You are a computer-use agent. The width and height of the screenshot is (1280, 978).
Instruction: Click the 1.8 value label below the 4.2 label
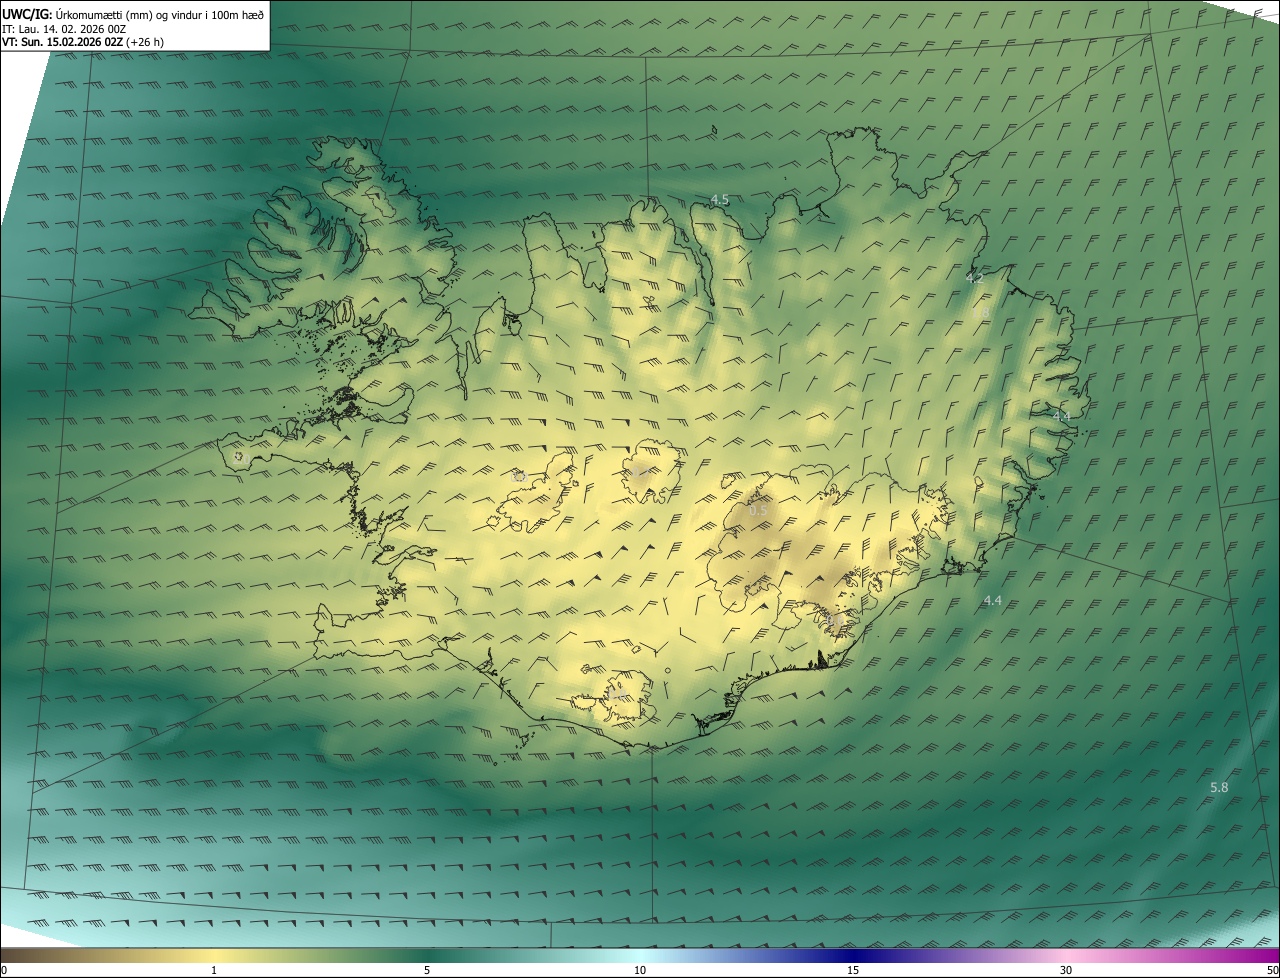click(981, 313)
